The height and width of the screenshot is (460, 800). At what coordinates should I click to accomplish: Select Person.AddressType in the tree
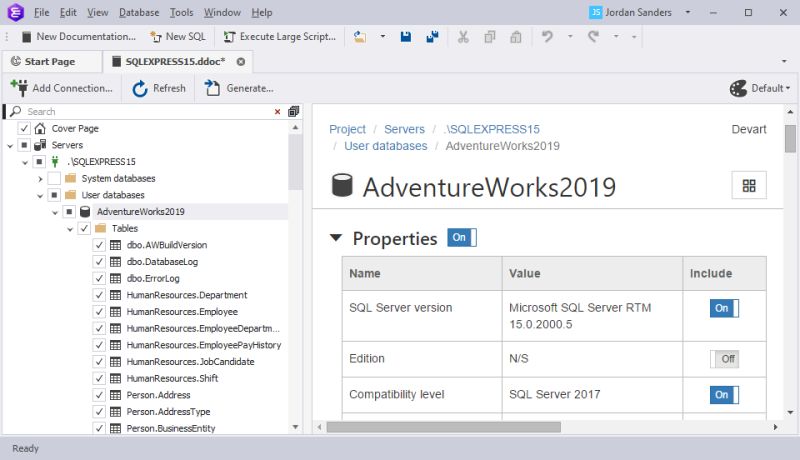pos(168,412)
